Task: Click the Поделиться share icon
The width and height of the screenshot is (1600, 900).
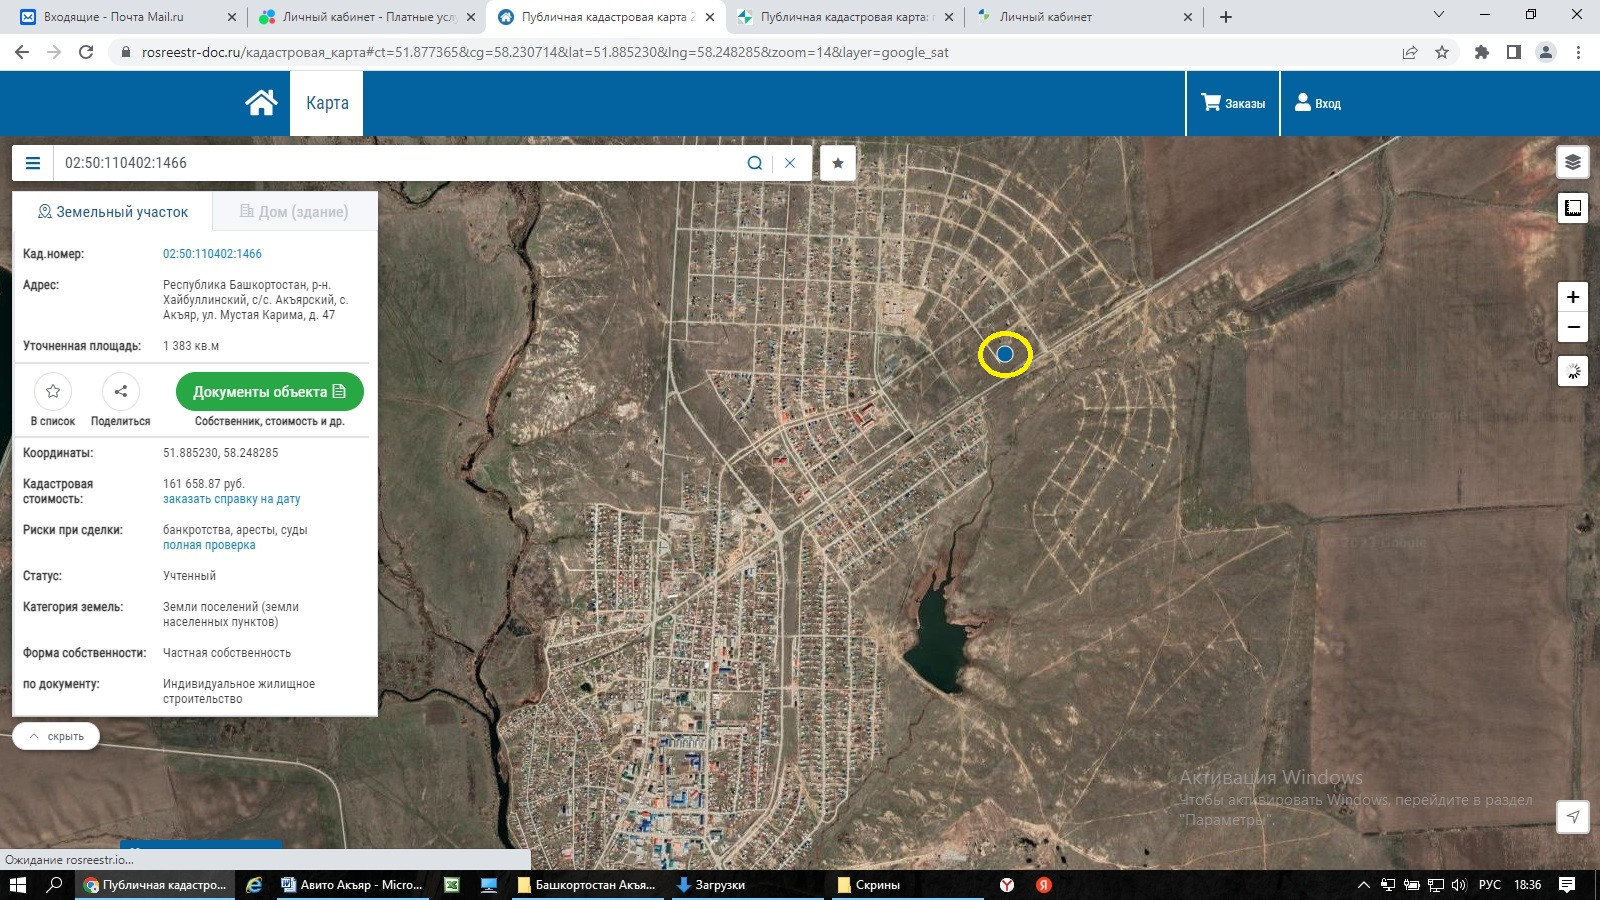Action: pyautogui.click(x=120, y=392)
